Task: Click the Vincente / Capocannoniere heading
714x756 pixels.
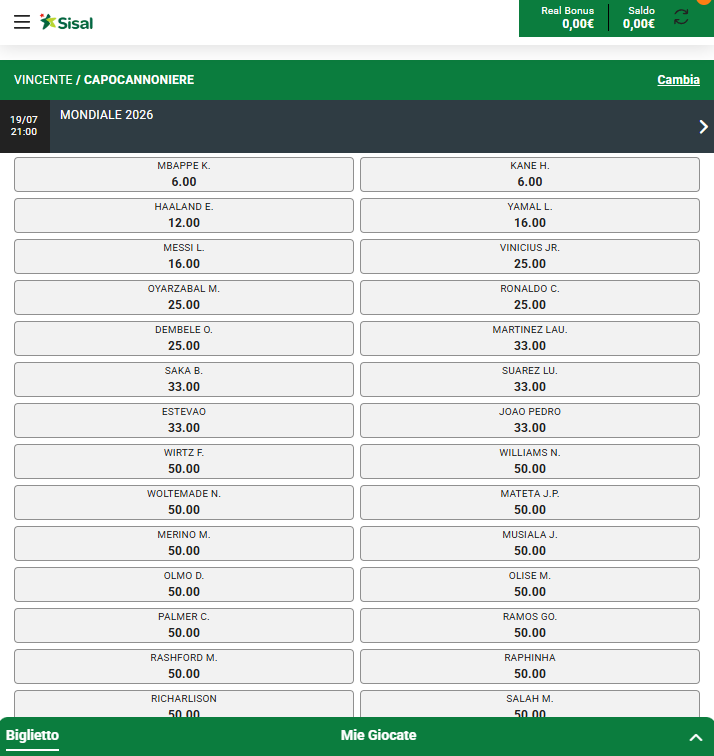Action: point(104,80)
